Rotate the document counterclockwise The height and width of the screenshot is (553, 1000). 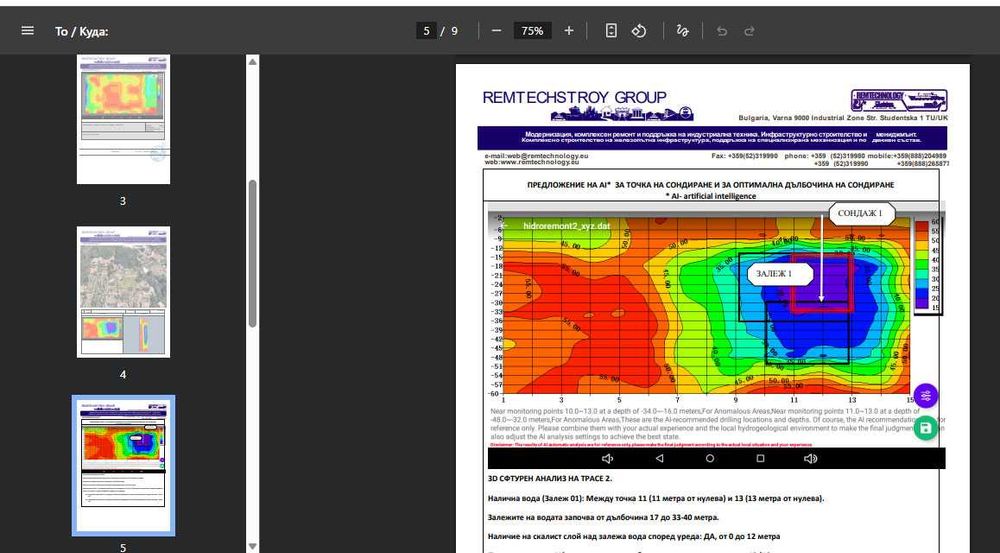click(638, 31)
